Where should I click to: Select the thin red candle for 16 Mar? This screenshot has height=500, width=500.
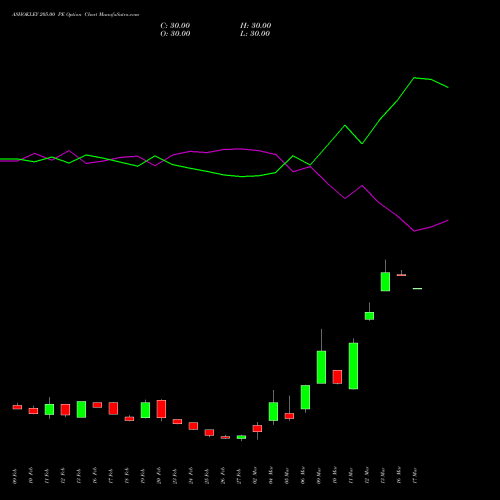click(401, 275)
